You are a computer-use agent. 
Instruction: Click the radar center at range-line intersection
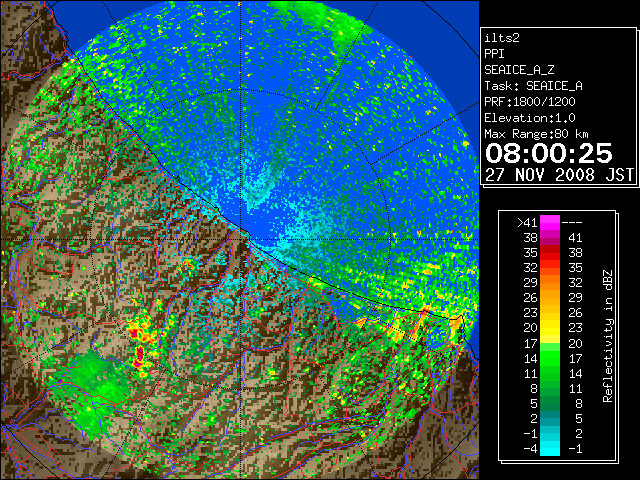pyautogui.click(x=241, y=239)
